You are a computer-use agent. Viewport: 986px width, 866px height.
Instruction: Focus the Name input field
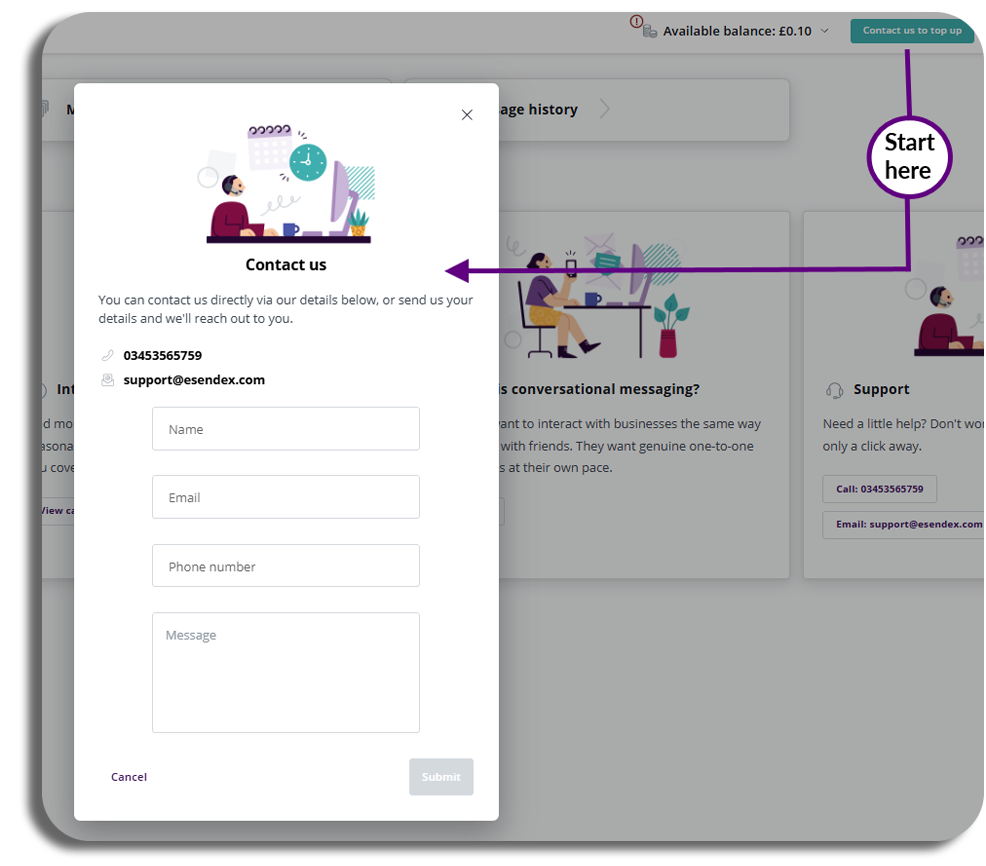285,429
